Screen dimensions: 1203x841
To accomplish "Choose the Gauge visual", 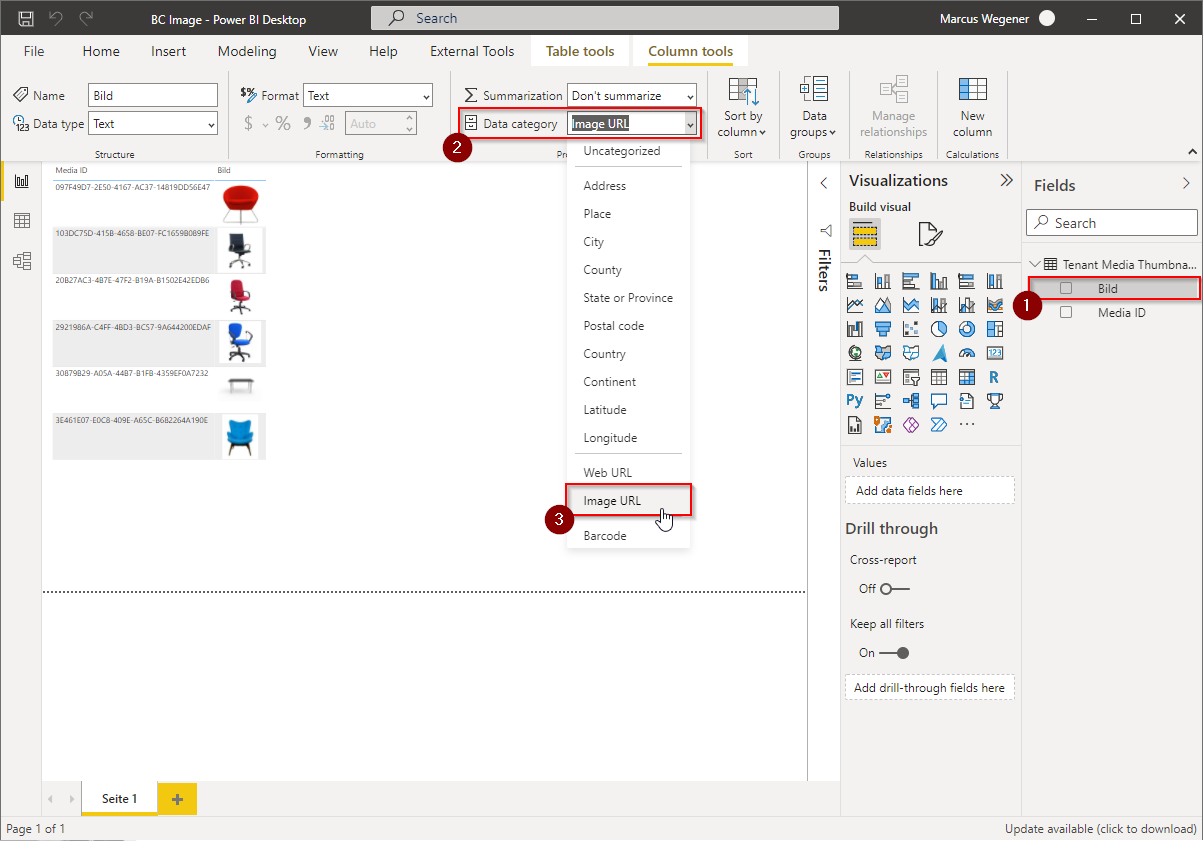I will click(967, 353).
